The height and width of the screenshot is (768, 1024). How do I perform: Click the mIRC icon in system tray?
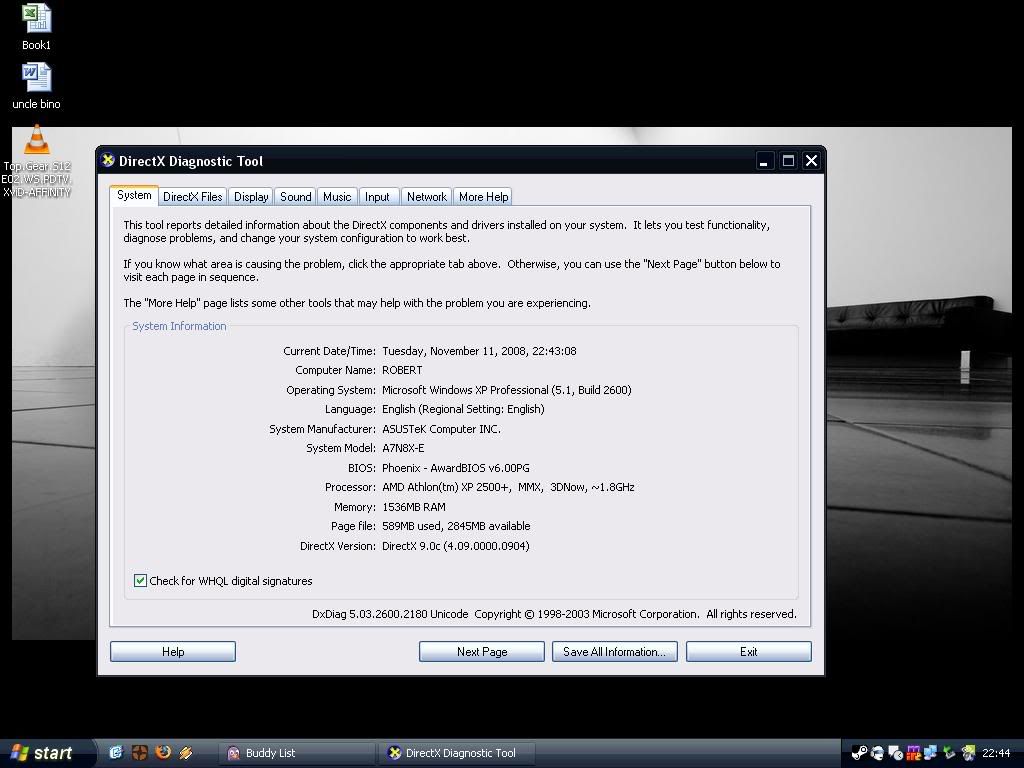click(x=913, y=753)
